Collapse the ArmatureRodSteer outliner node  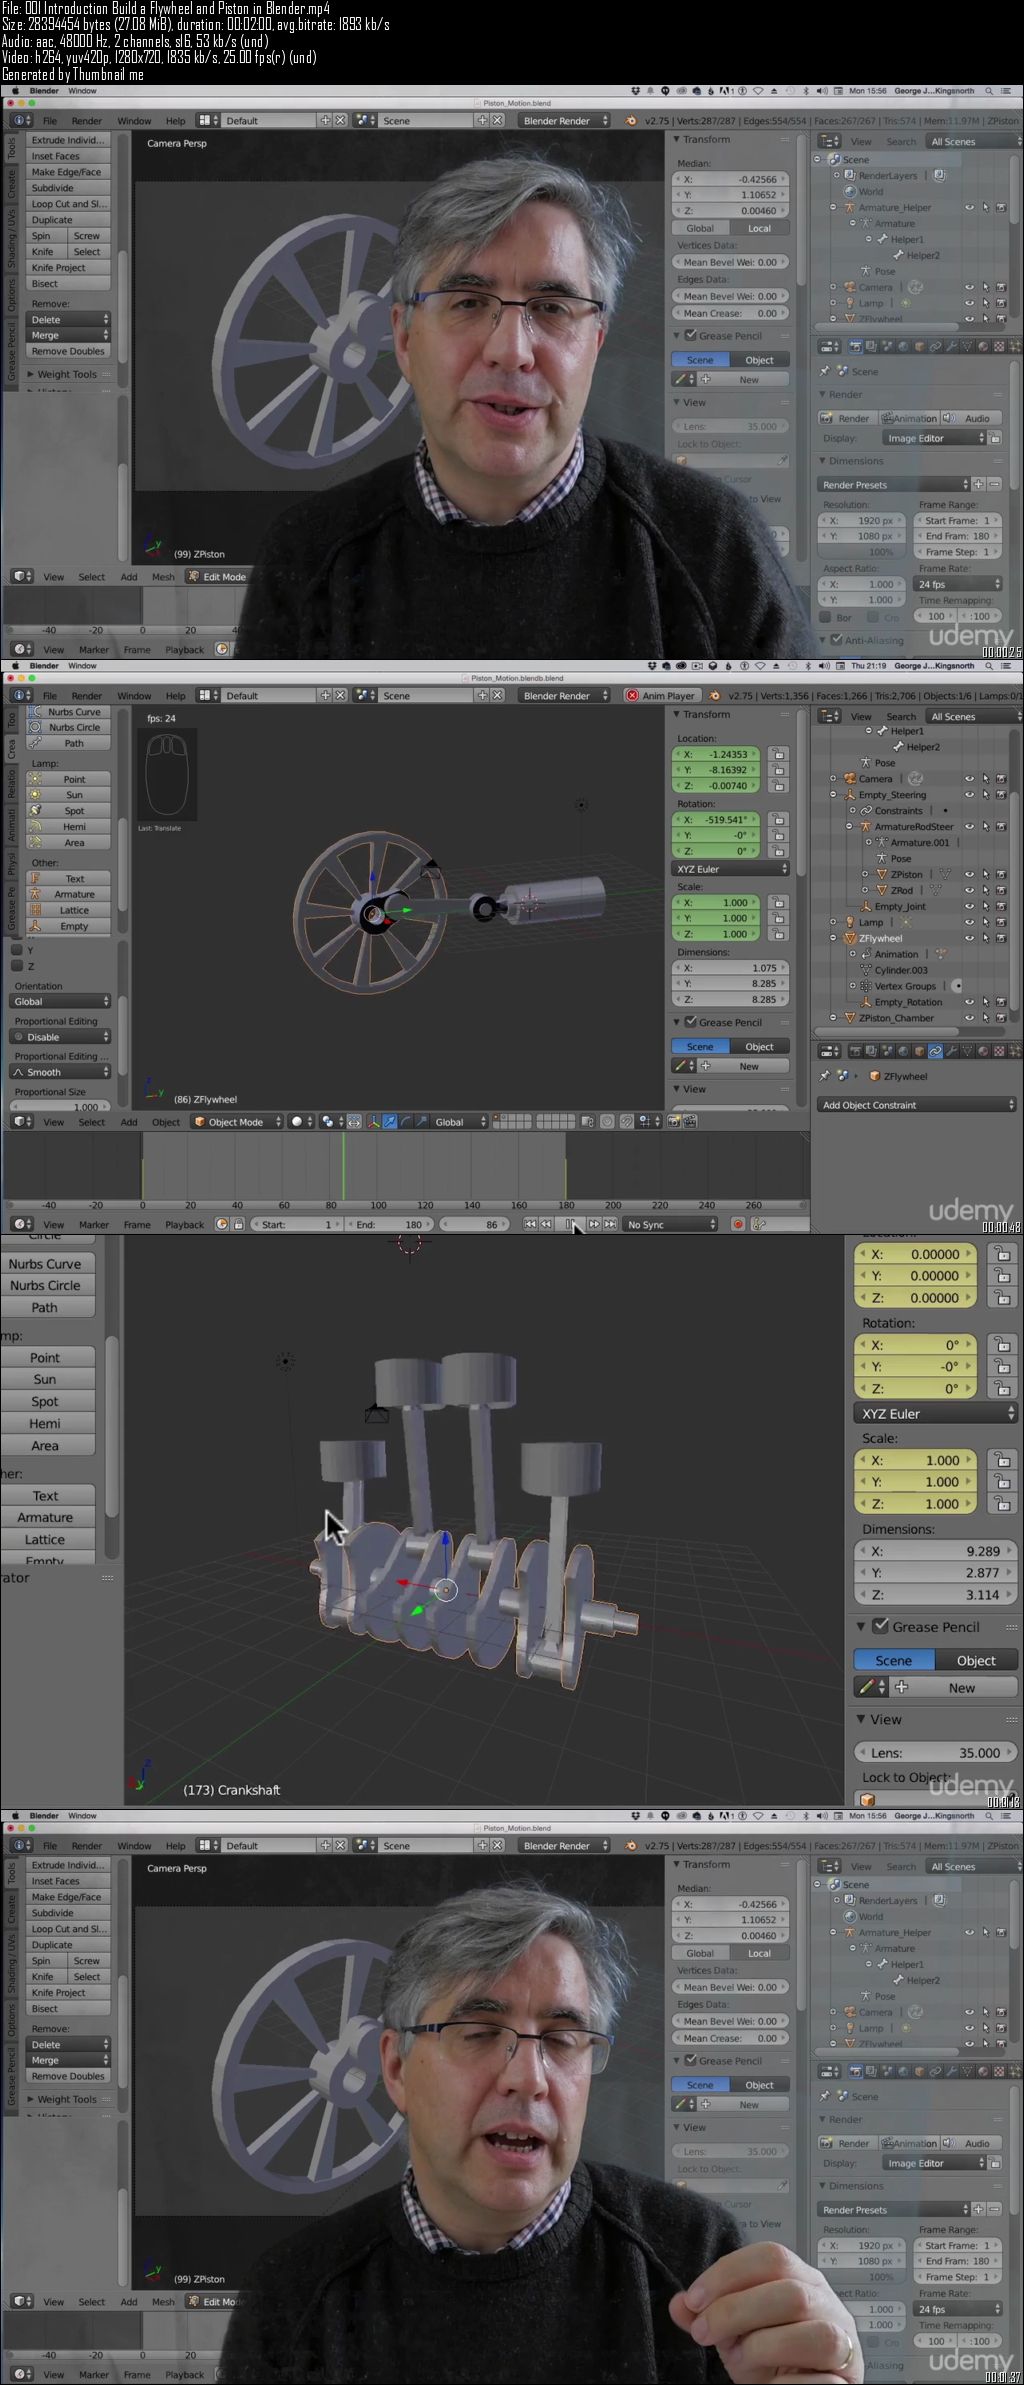coord(850,827)
